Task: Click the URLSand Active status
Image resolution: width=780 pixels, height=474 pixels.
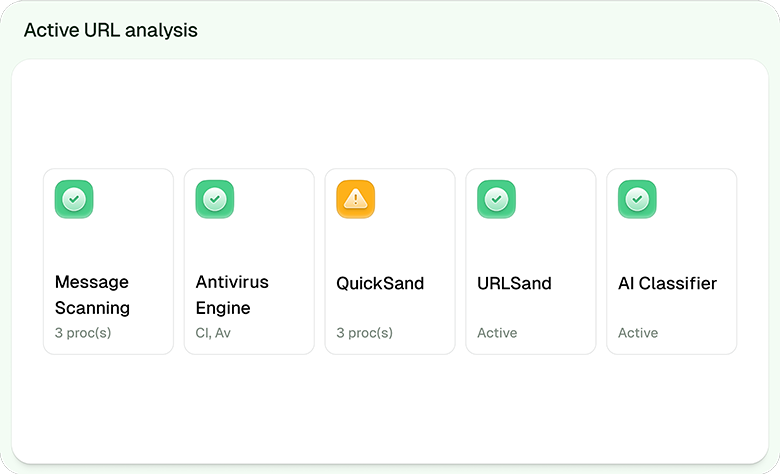Action: (x=497, y=333)
